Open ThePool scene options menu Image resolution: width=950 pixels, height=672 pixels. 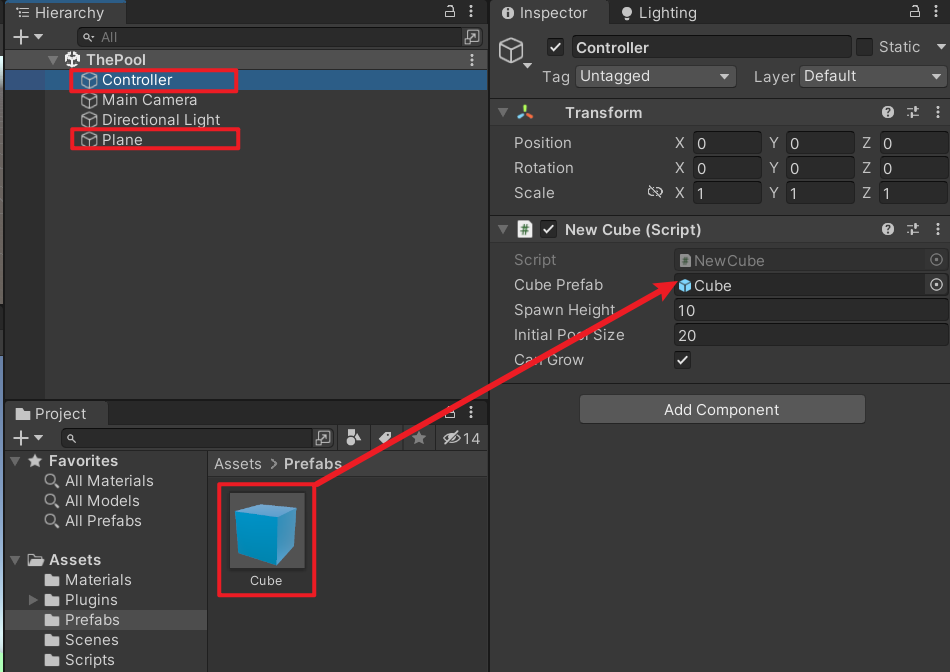tap(471, 59)
